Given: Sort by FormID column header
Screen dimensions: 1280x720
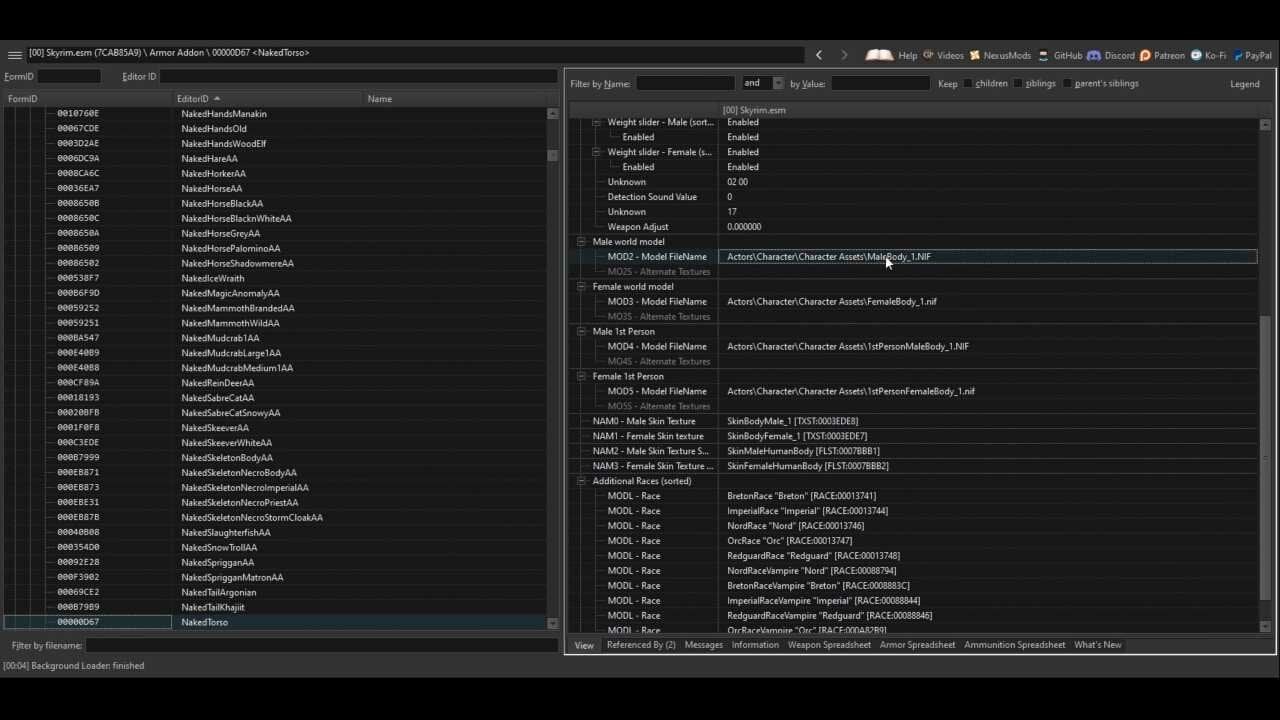Looking at the screenshot, I should pos(87,99).
